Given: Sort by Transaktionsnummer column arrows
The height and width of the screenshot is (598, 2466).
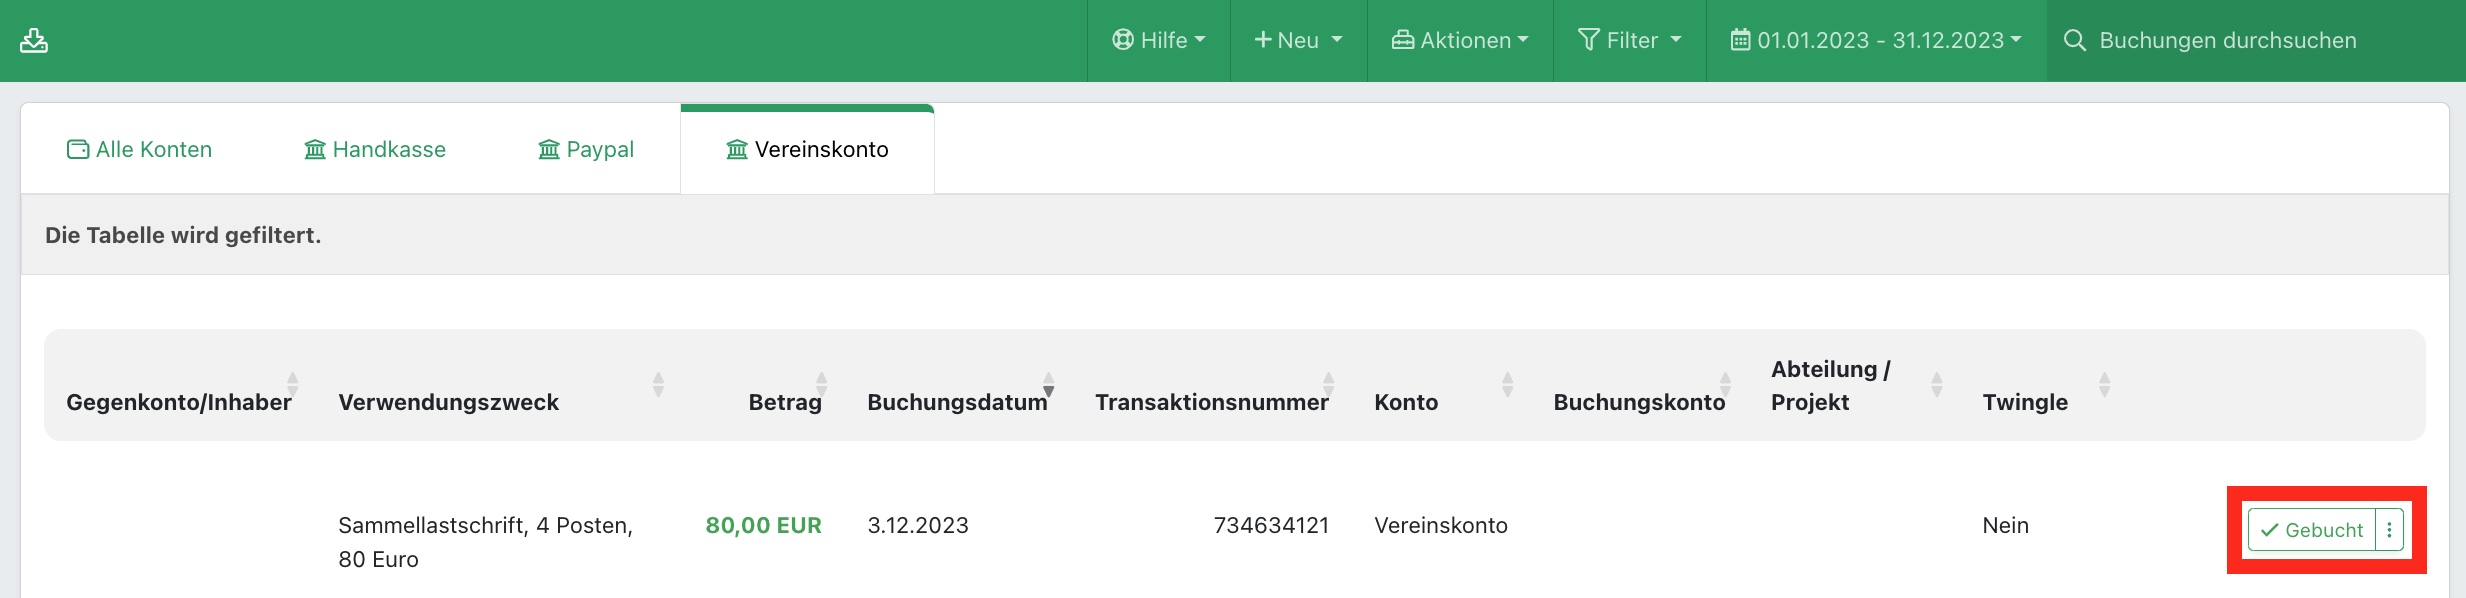Looking at the screenshot, I should tap(1328, 384).
